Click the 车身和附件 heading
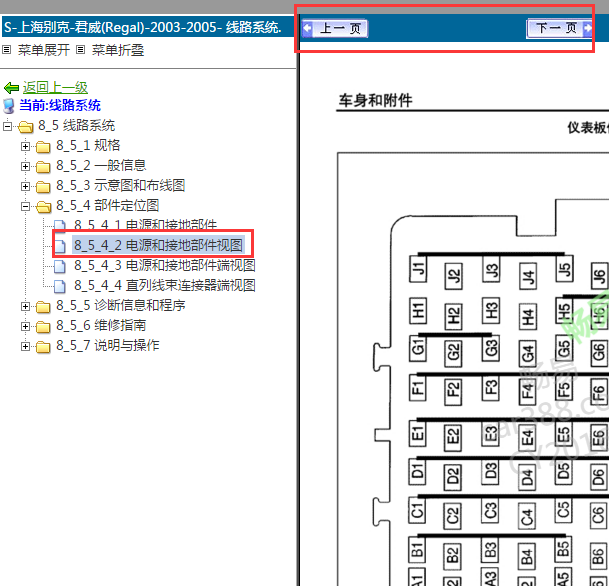 376,100
